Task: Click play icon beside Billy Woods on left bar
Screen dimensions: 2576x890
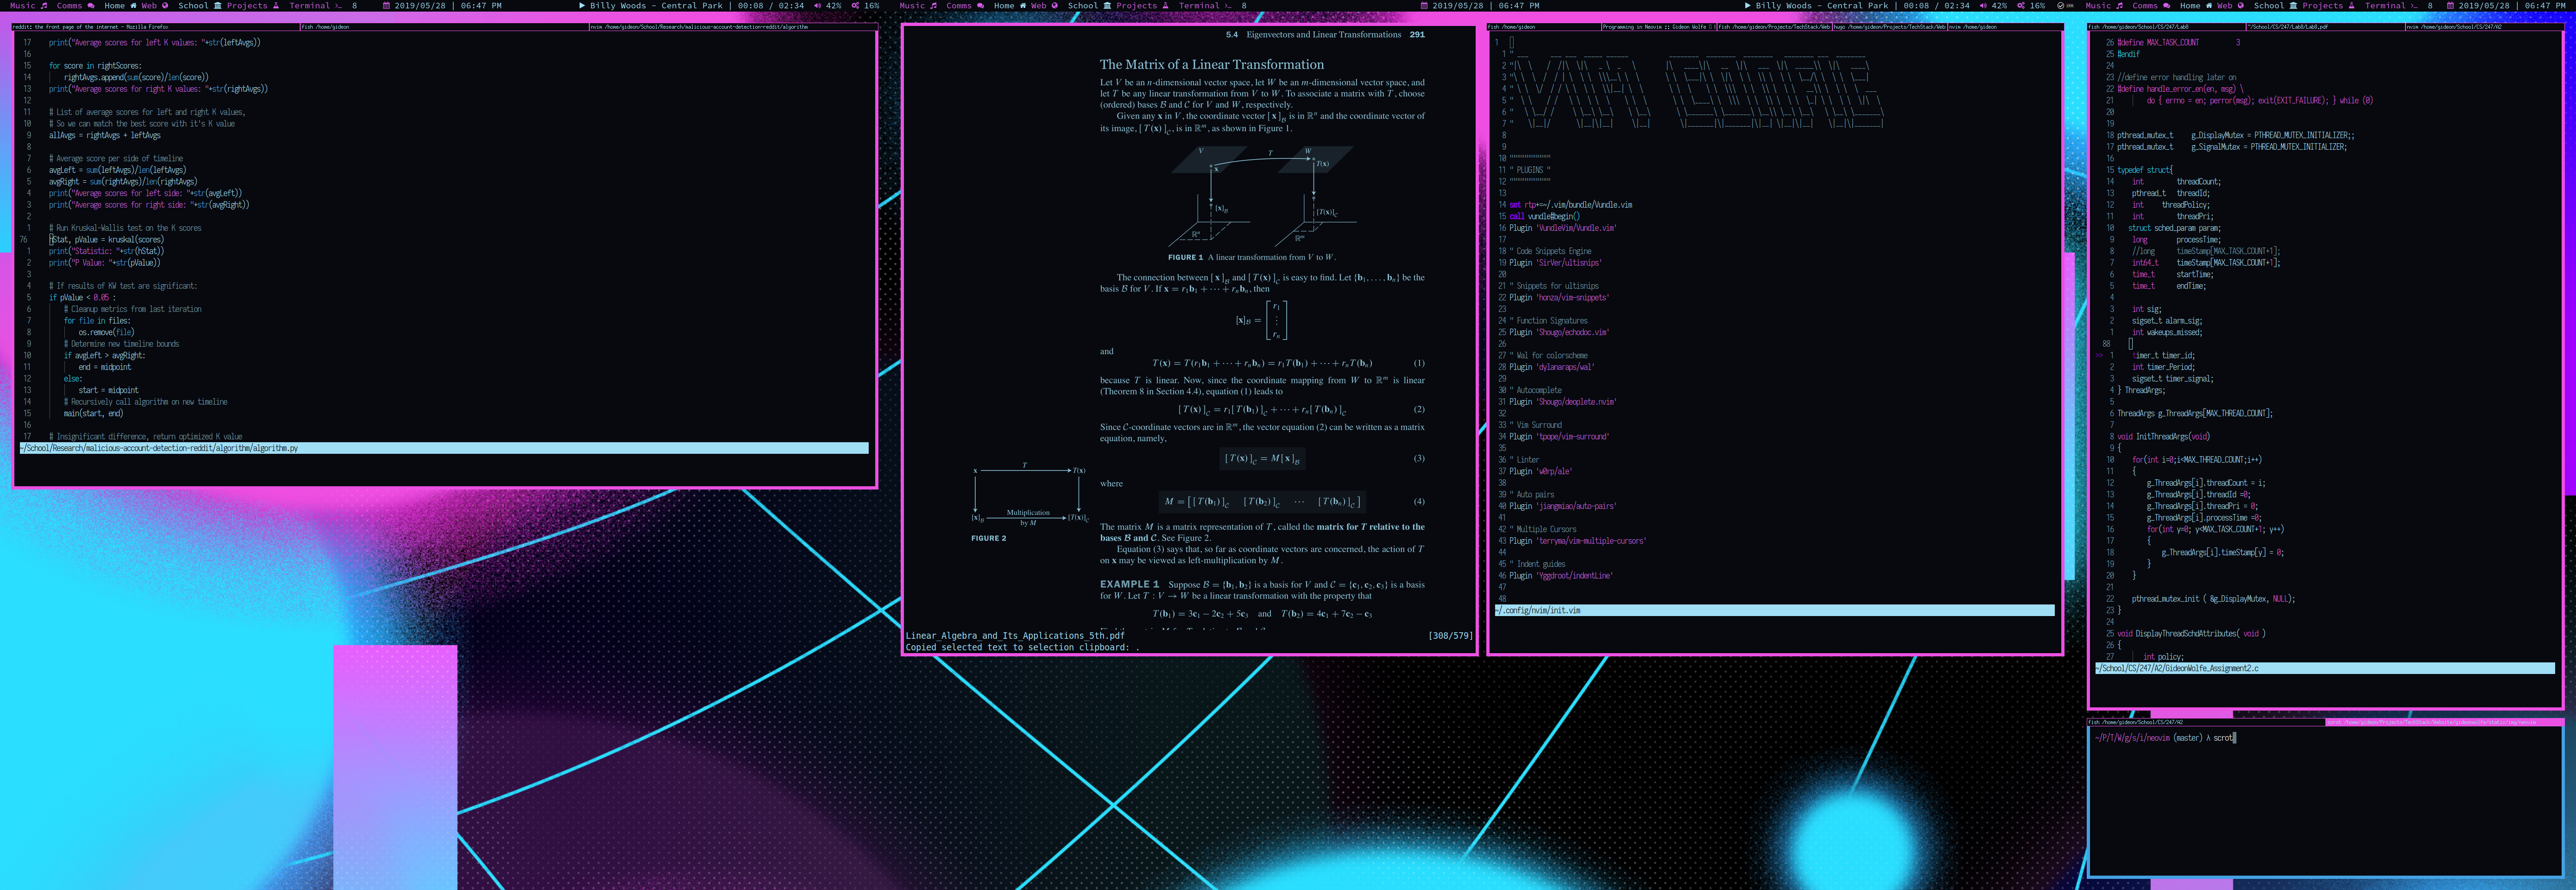Action: click(582, 6)
